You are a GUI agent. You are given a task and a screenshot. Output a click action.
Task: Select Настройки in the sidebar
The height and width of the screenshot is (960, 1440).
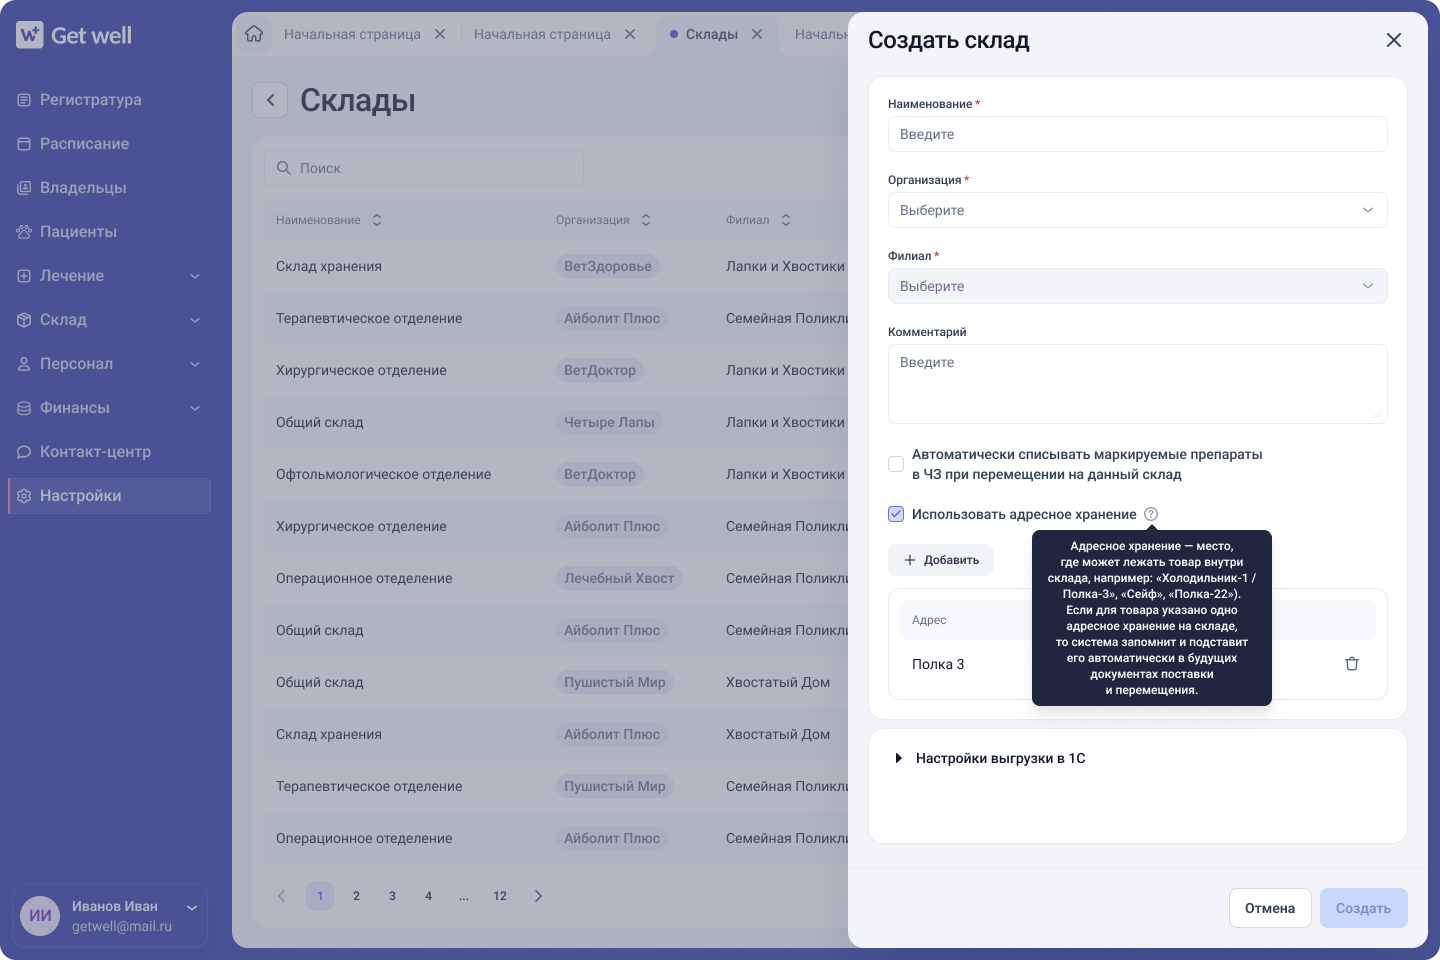click(109, 496)
